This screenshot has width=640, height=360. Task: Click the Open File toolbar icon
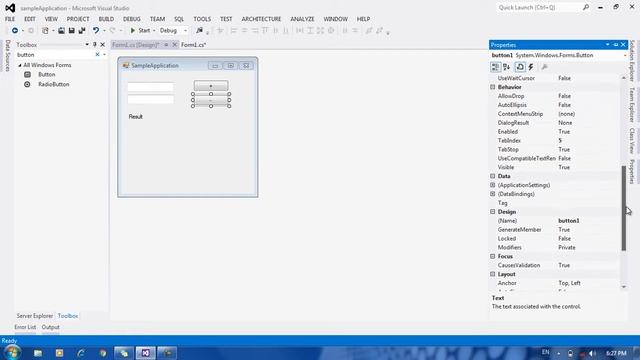[x=61, y=31]
